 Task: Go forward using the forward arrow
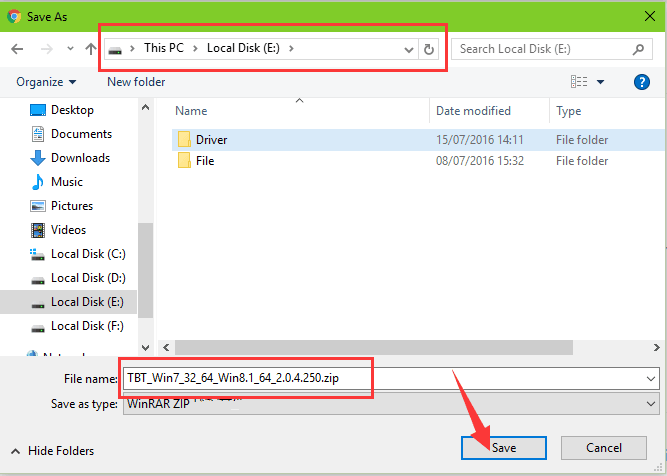[46, 49]
